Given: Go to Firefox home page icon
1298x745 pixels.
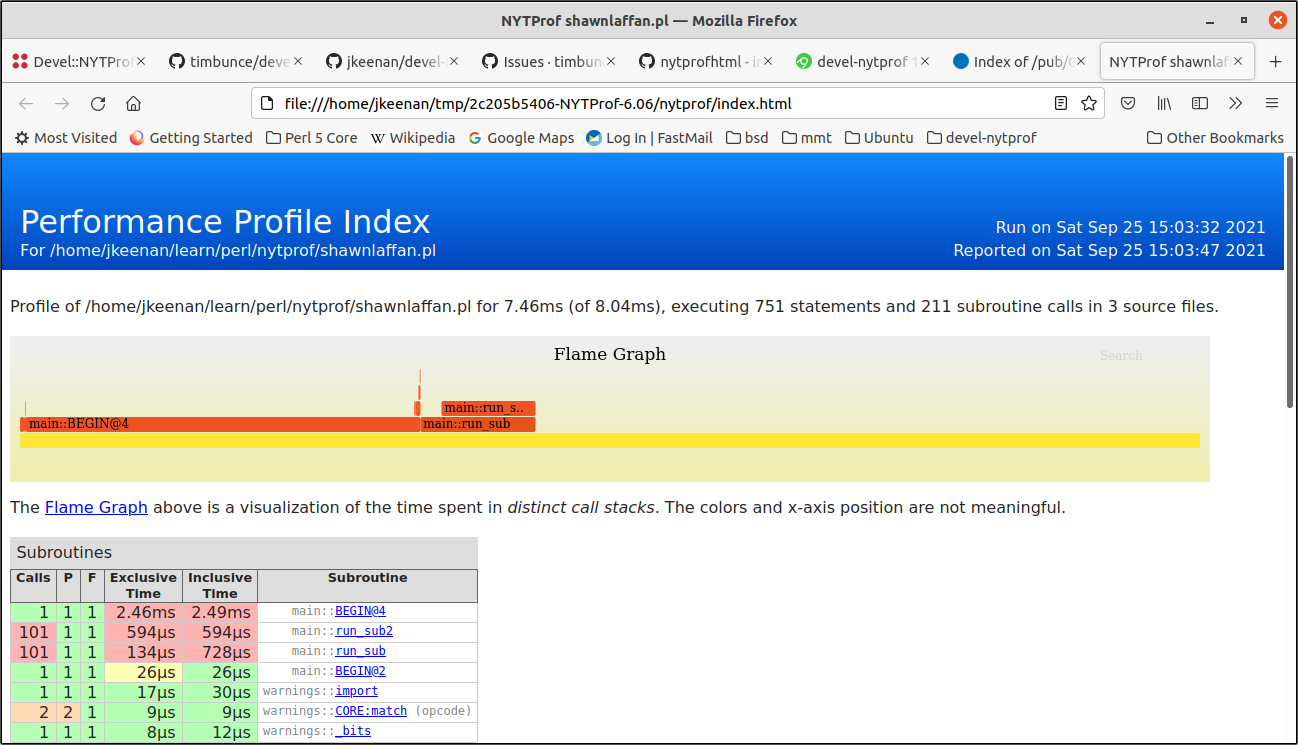Looking at the screenshot, I should click(x=133, y=103).
